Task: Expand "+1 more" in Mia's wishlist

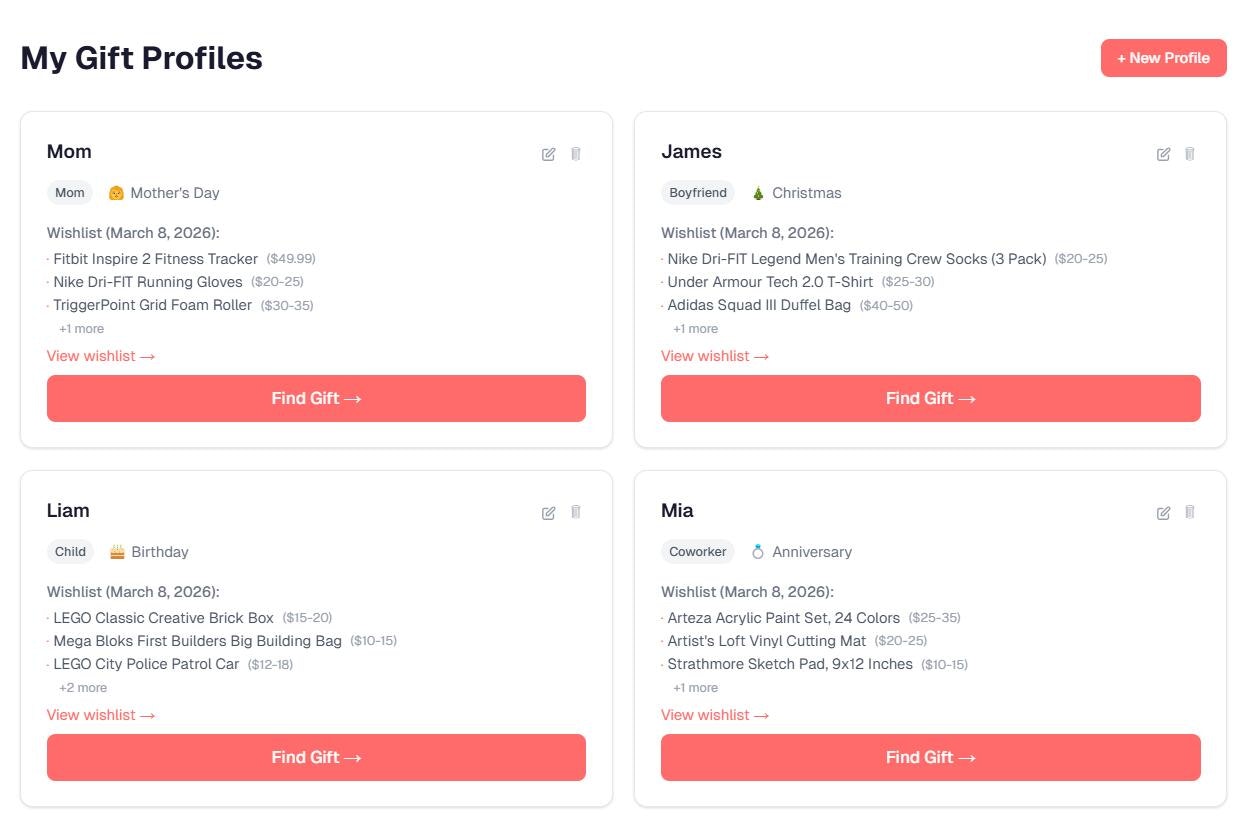Action: 695,688
